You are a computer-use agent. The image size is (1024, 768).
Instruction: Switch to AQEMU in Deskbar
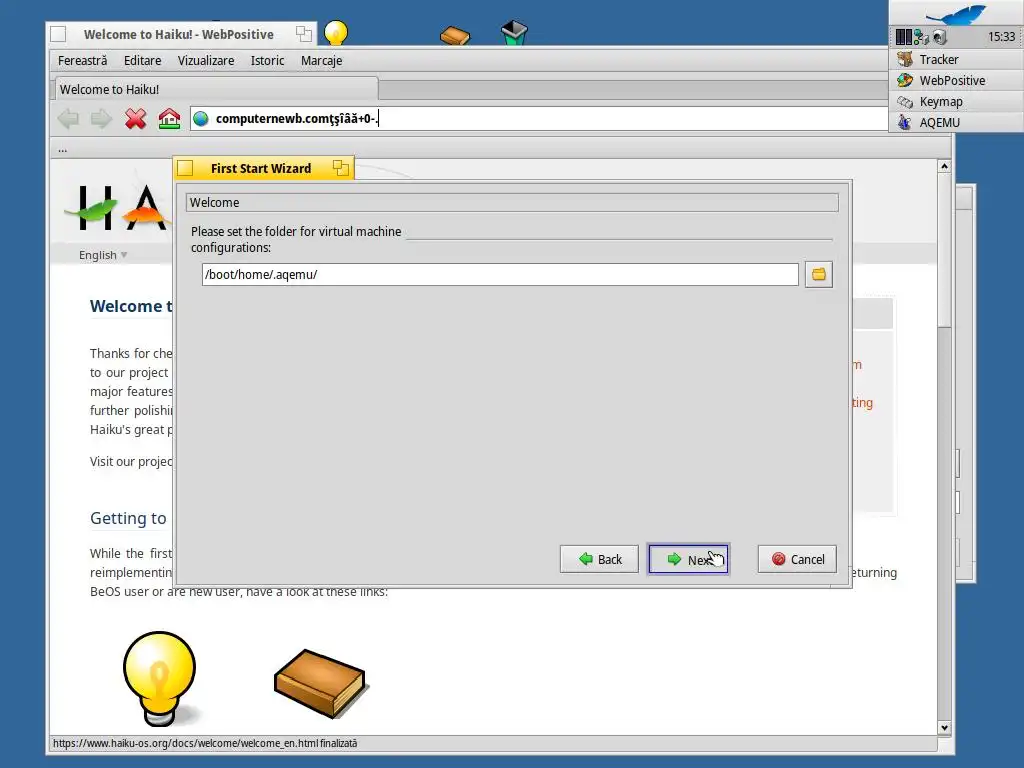point(955,122)
